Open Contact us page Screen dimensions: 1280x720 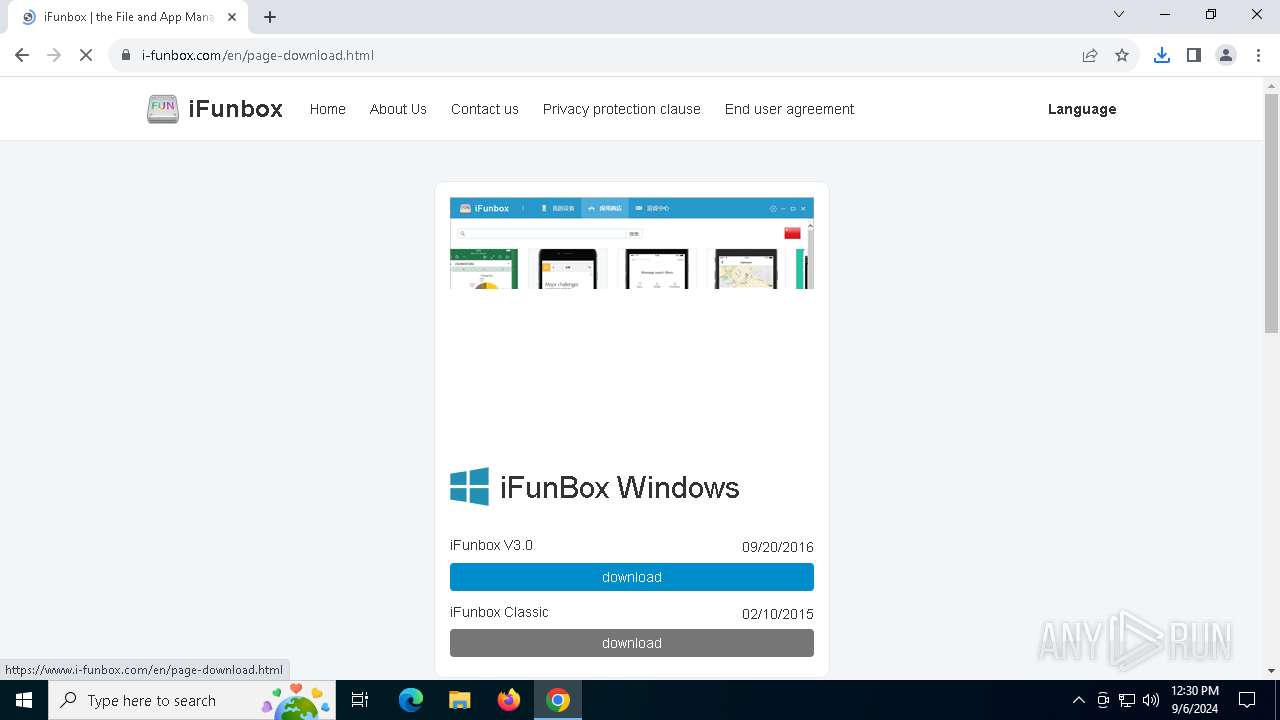coord(484,109)
